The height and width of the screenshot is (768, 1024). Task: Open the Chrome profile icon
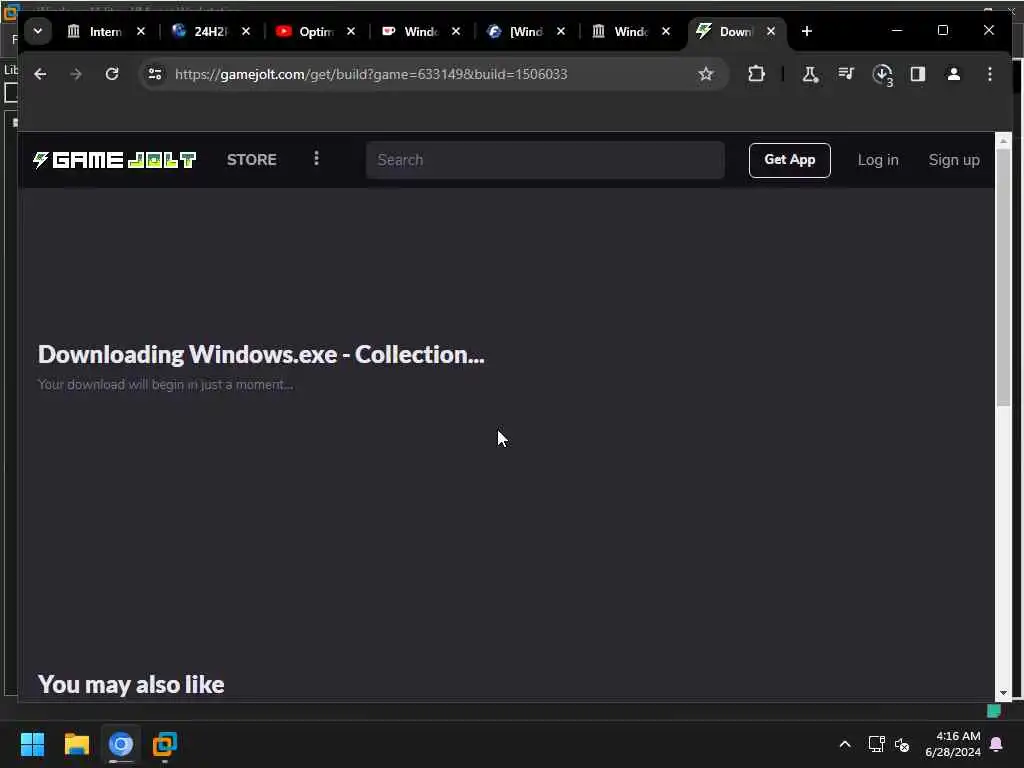(953, 74)
